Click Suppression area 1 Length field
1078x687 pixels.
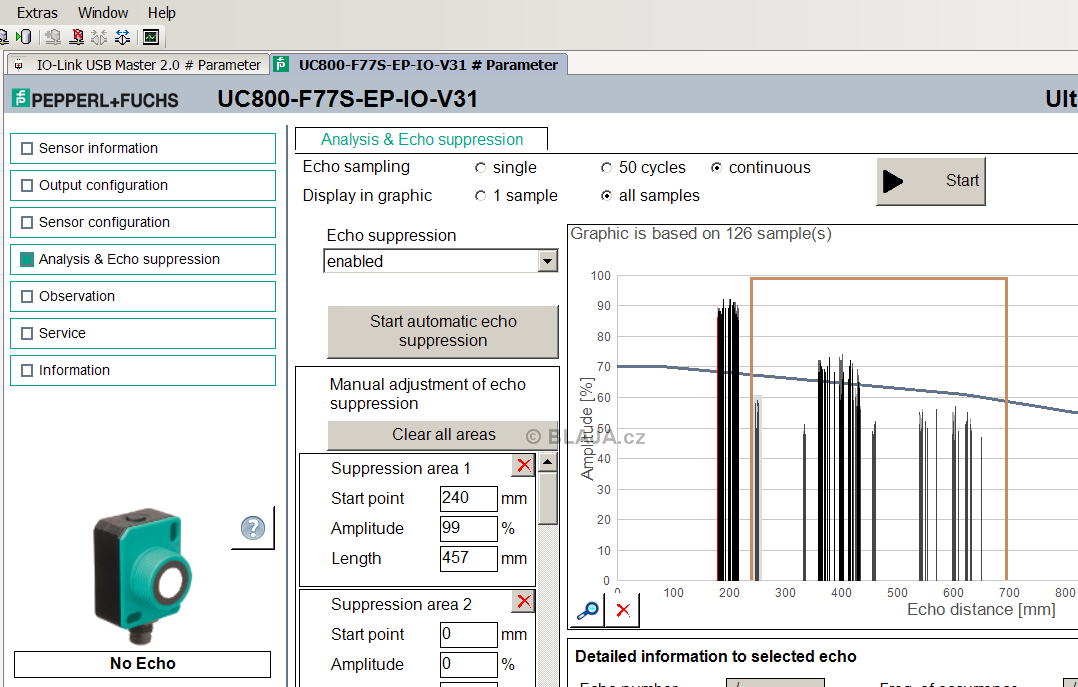click(468, 558)
